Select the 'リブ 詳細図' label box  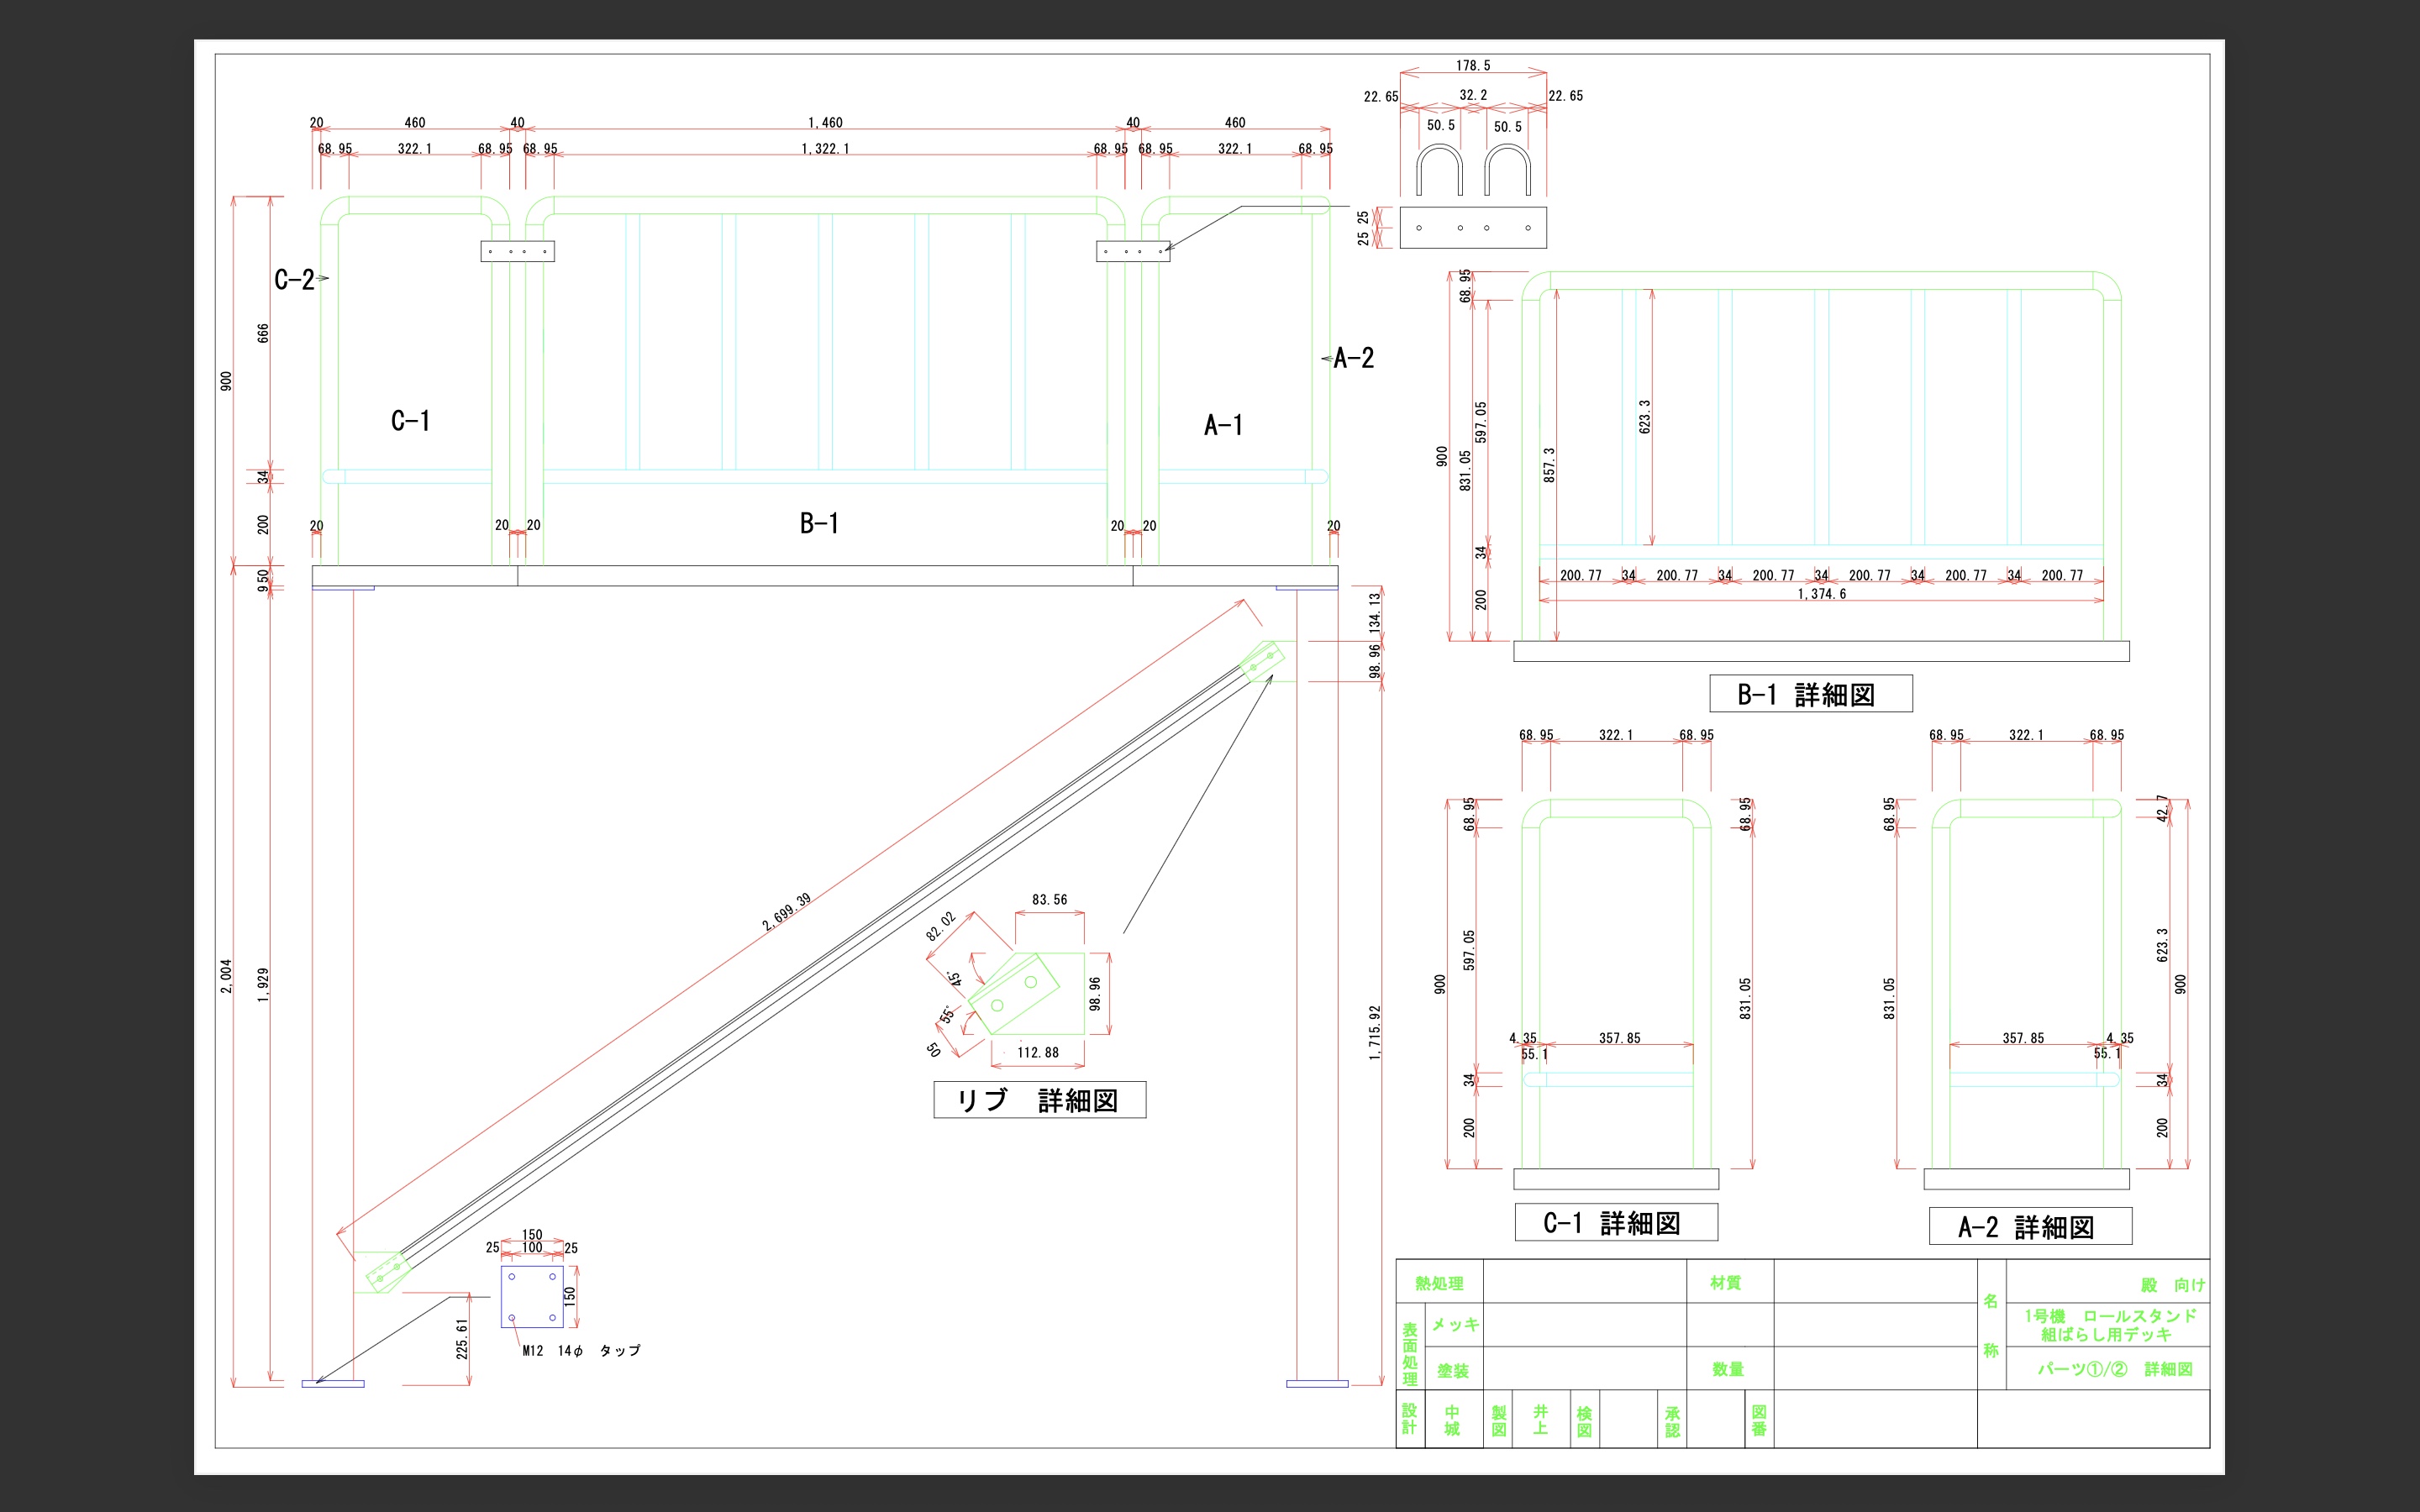(x=1039, y=1100)
